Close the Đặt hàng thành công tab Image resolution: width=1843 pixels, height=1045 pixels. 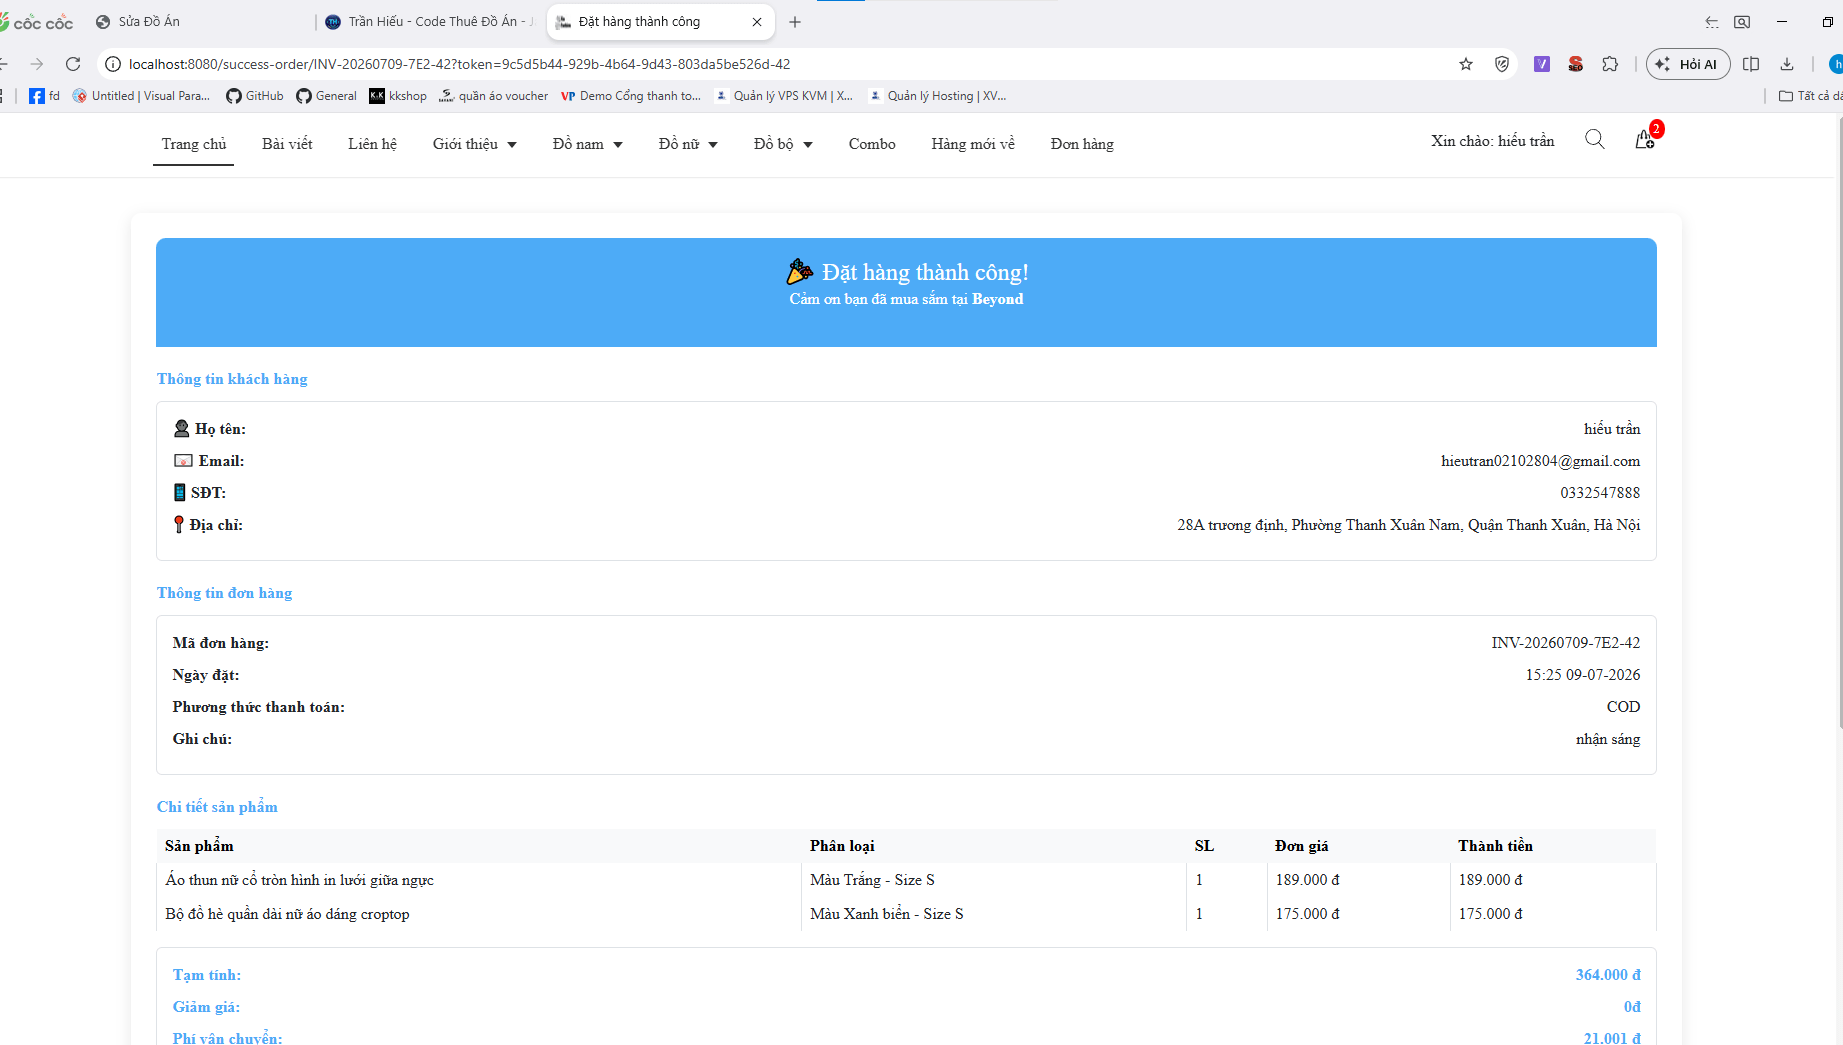click(757, 22)
